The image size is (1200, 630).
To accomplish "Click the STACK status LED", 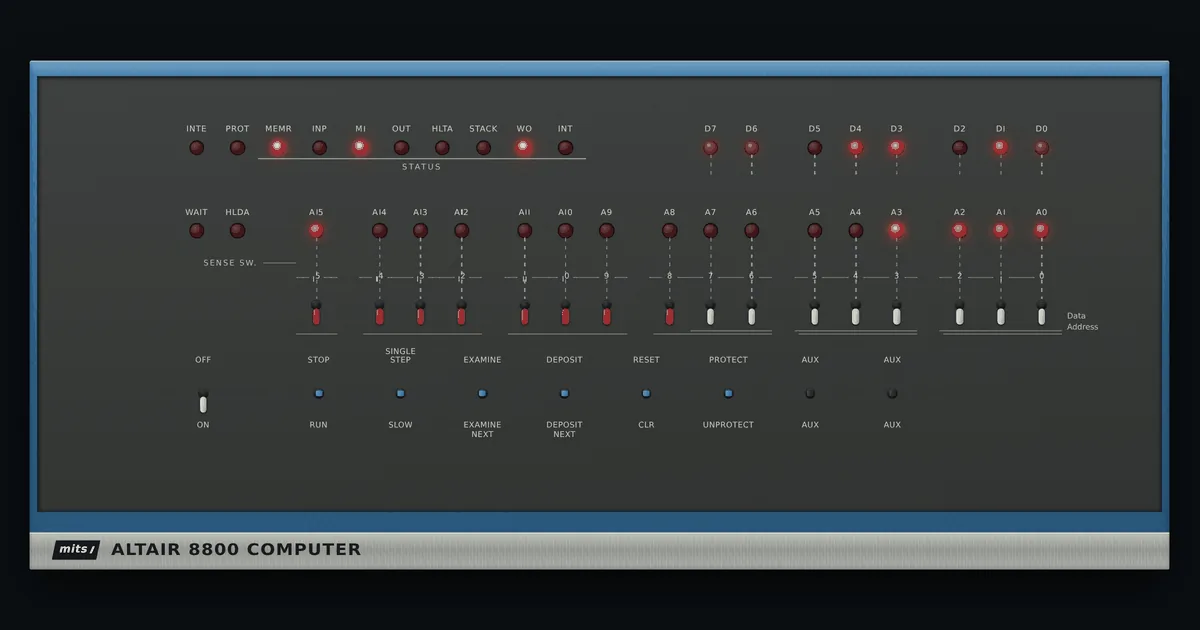I will (x=483, y=147).
